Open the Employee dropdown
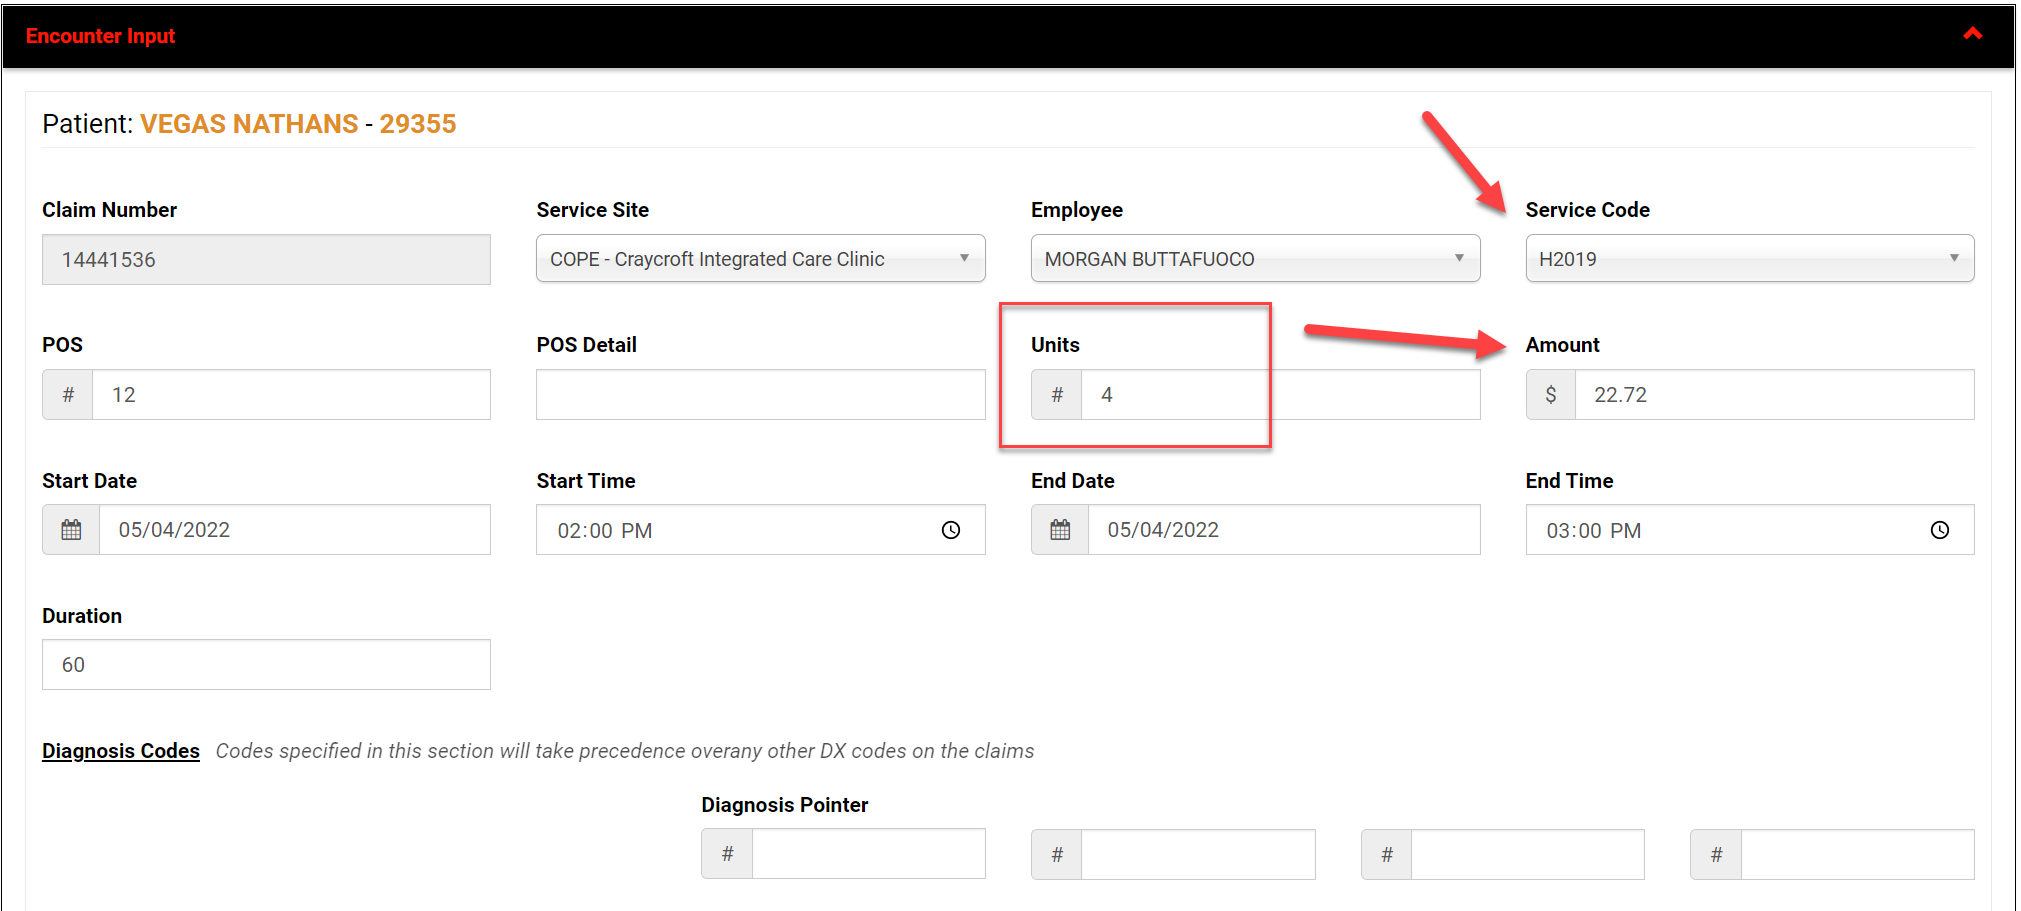Image resolution: width=2021 pixels, height=911 pixels. pos(1255,259)
